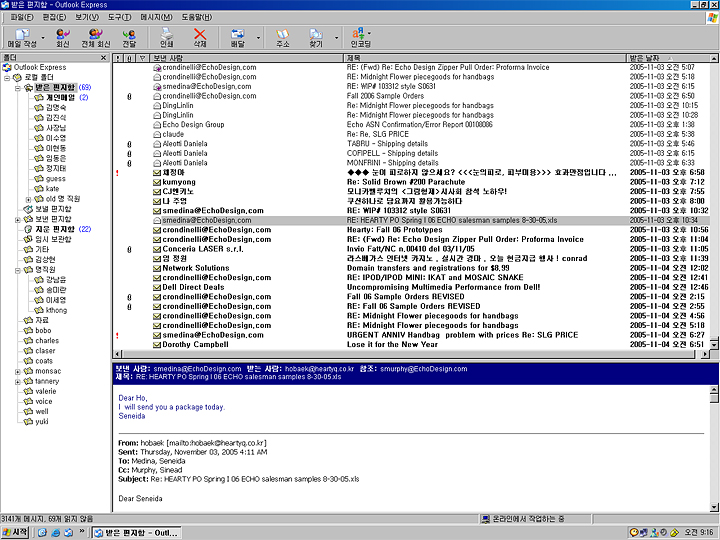Select message from Network Solutions
This screenshot has width=720, height=540.
[x=411, y=268]
